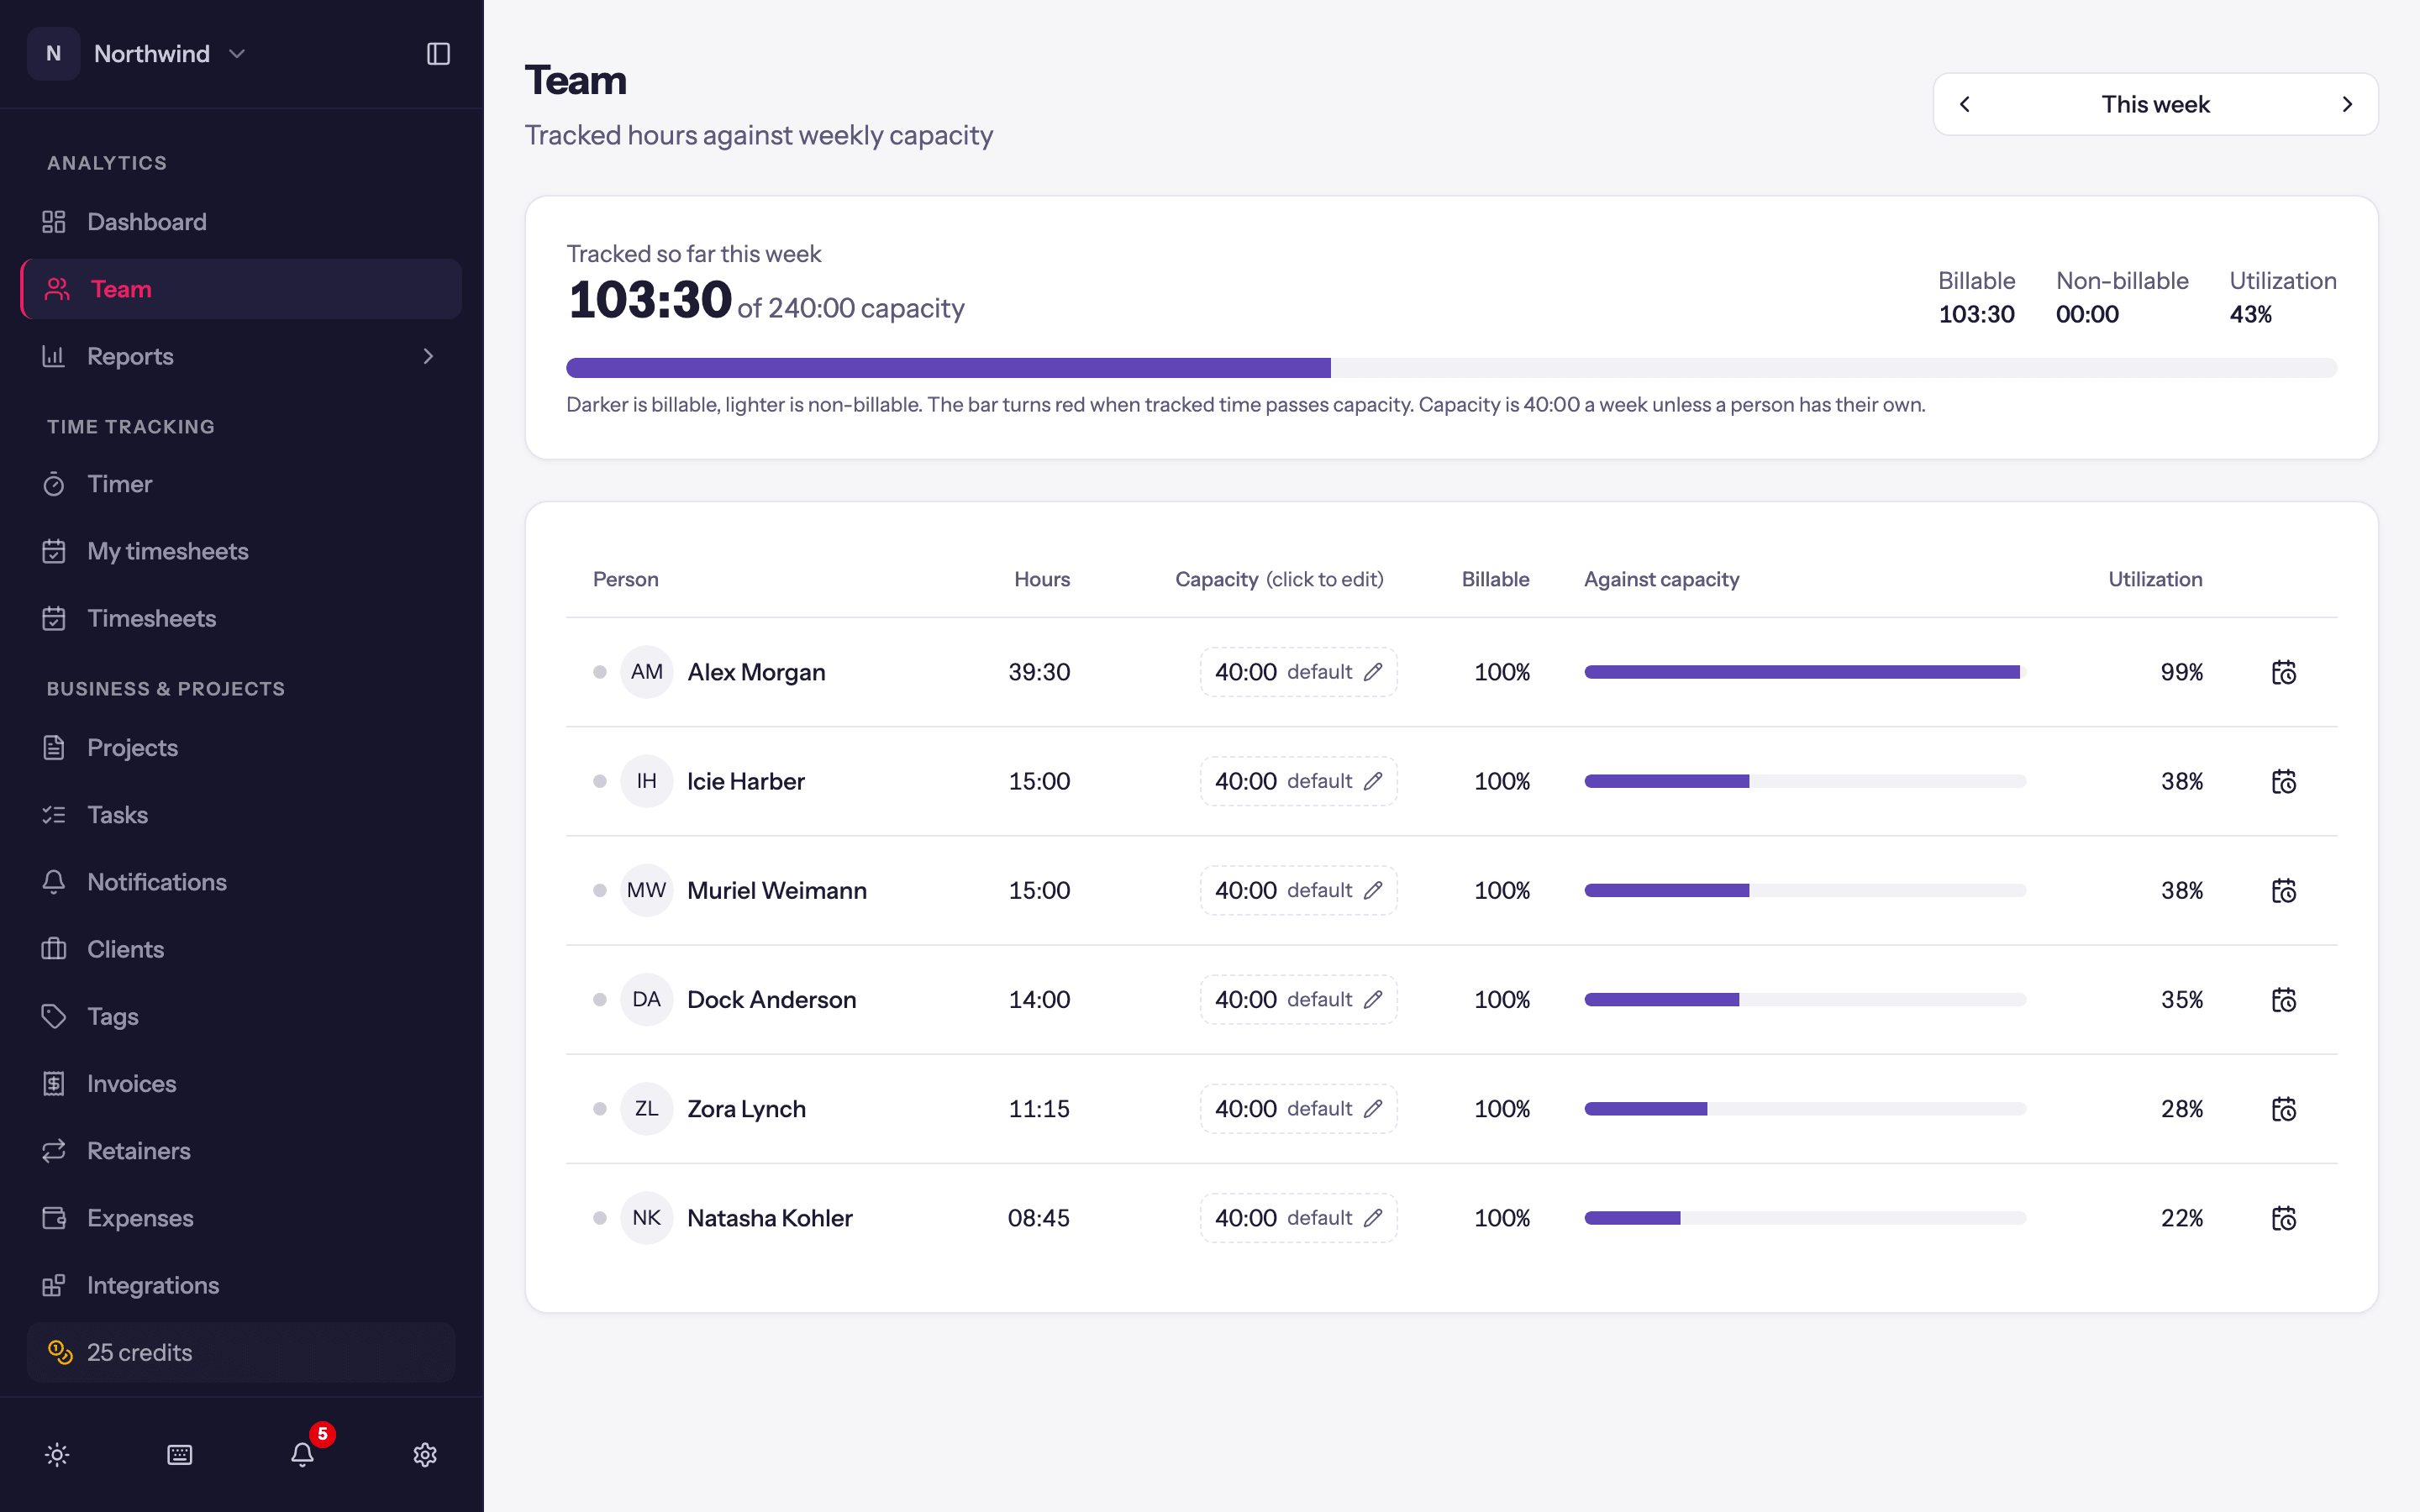The image size is (2420, 1512).
Task: Go to next week arrow
Action: pyautogui.click(x=2347, y=104)
